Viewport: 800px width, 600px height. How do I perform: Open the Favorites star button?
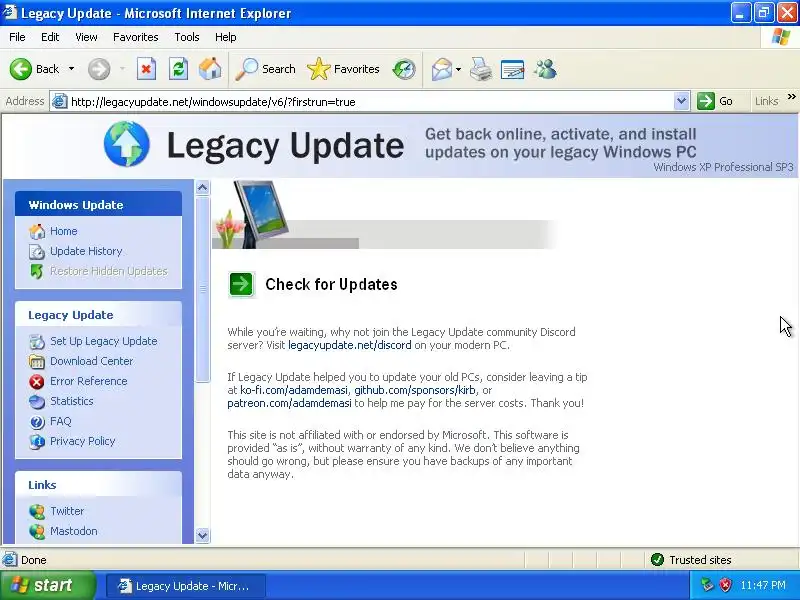(x=343, y=69)
